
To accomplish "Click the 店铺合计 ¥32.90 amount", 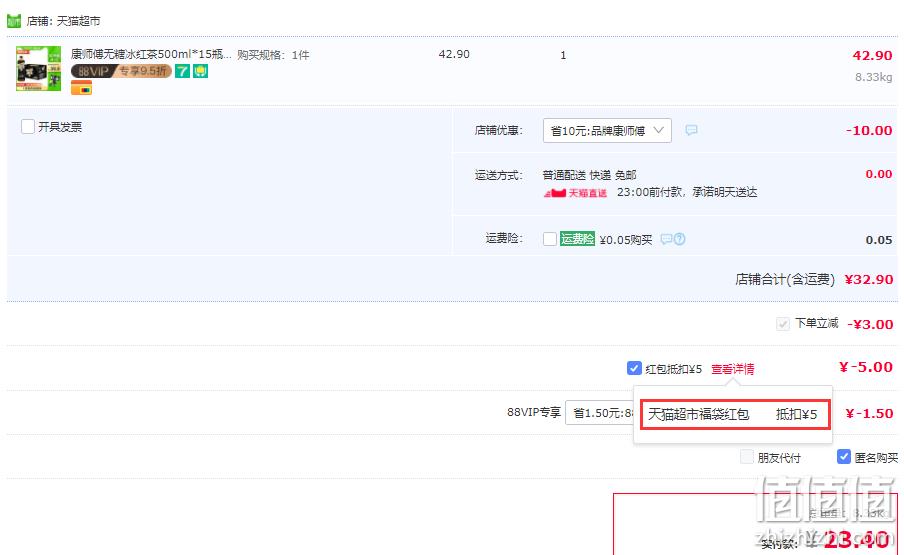I will point(869,280).
